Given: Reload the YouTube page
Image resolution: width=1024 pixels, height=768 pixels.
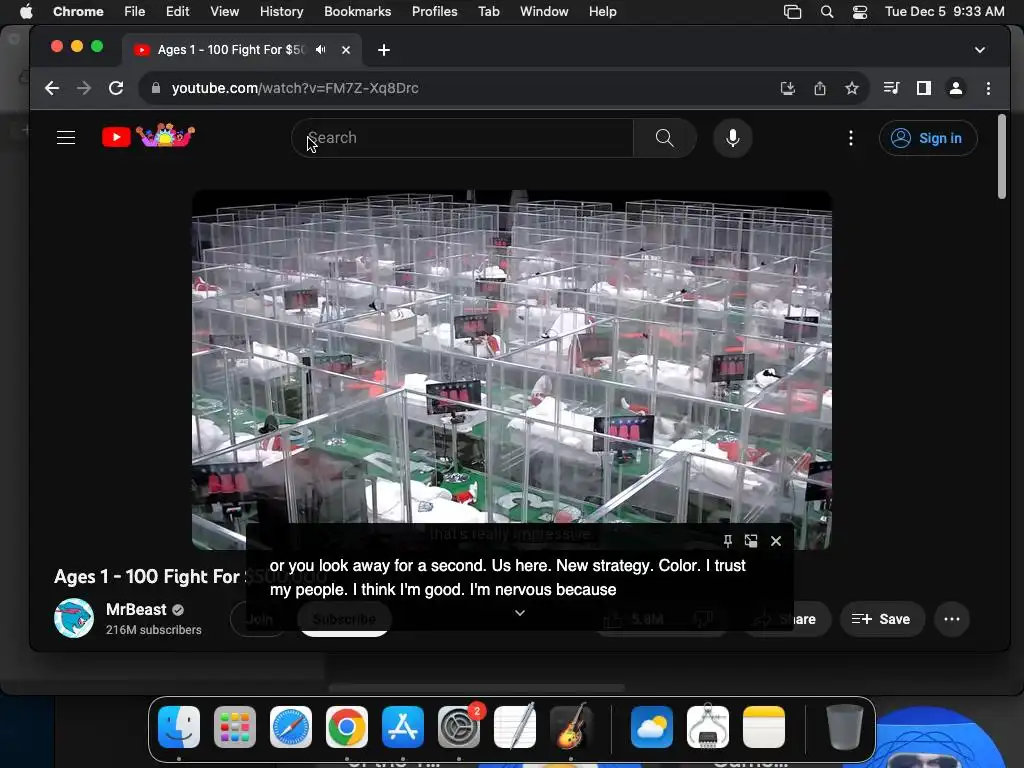Looking at the screenshot, I should coord(116,88).
